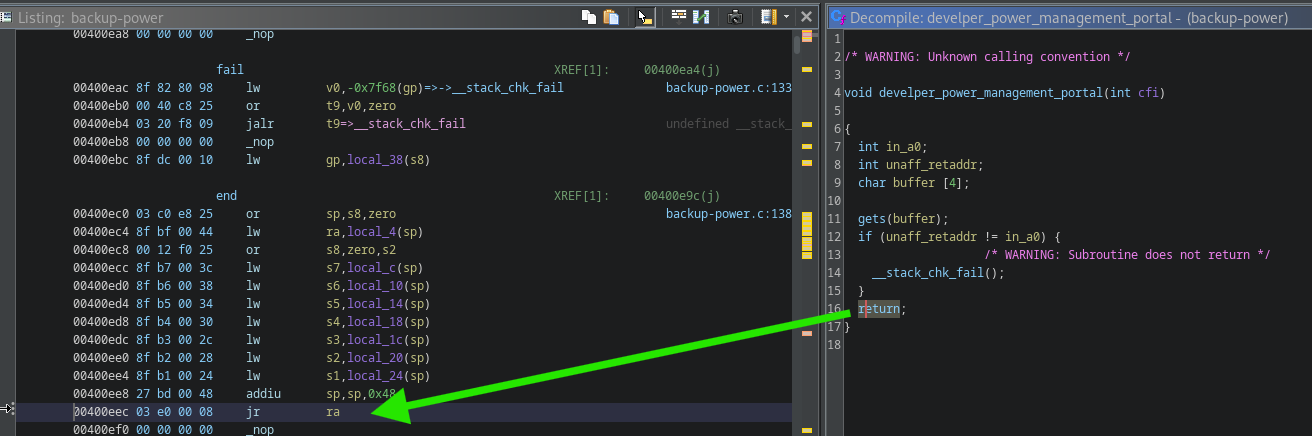This screenshot has width=1312, height=436.
Task: Close the Listing panel with X
Action: coord(806,17)
